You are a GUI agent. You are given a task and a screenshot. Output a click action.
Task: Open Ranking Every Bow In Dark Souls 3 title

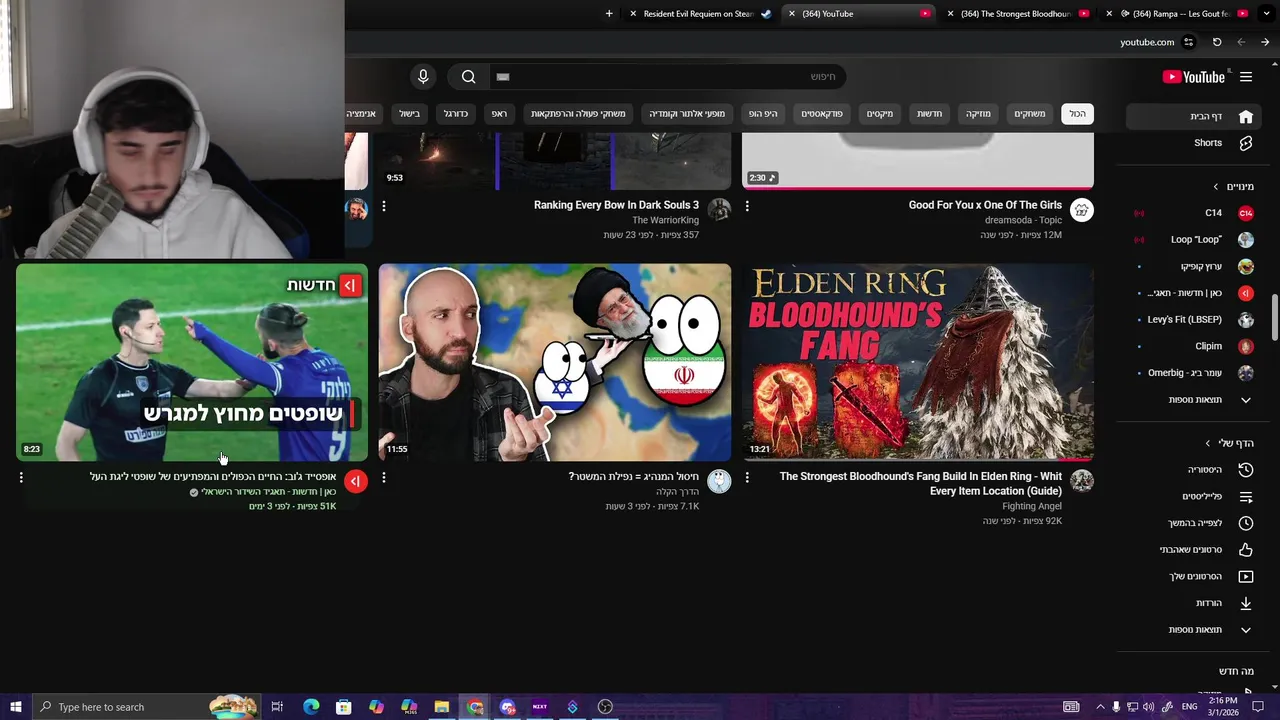(x=616, y=205)
